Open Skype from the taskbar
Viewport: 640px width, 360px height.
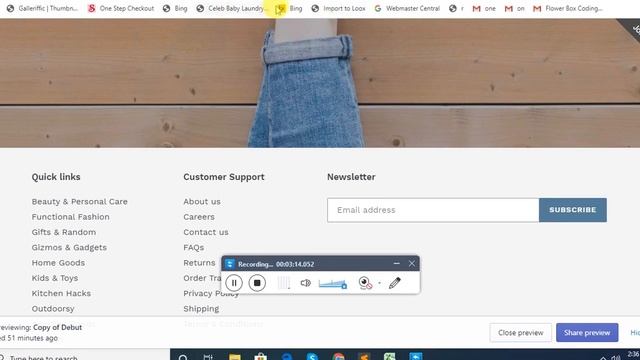(313, 357)
